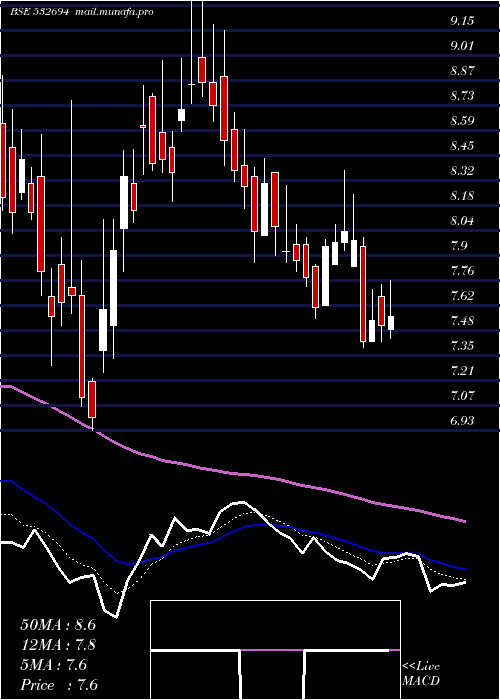Click the 7.07 price axis label
Image resolution: width=500 pixels, height=700 pixels.
tap(461, 396)
